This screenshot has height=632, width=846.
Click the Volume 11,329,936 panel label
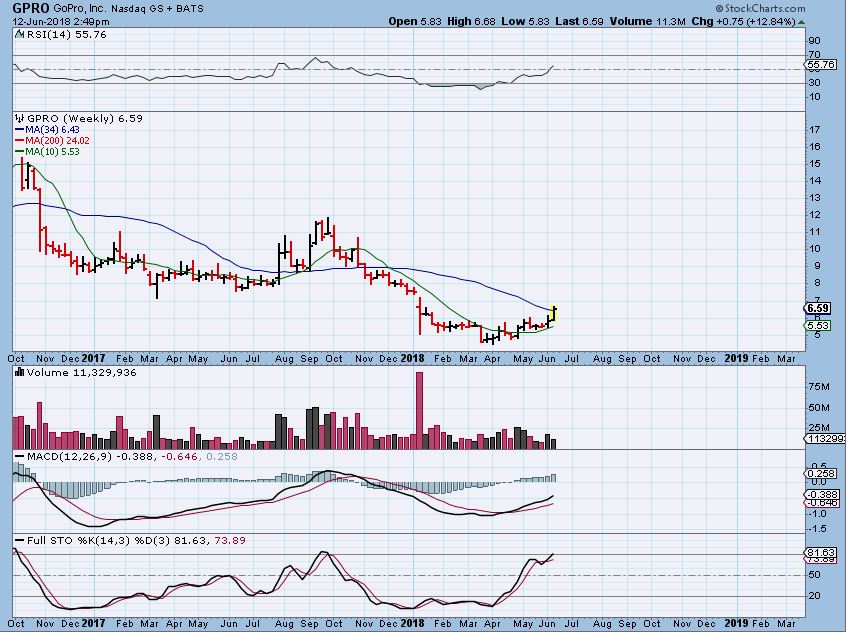pyautogui.click(x=81, y=372)
